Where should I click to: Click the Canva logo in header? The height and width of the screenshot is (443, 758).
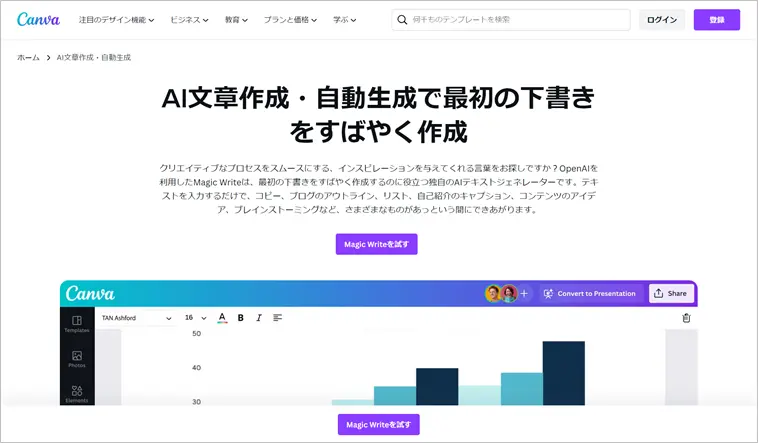coord(38,20)
